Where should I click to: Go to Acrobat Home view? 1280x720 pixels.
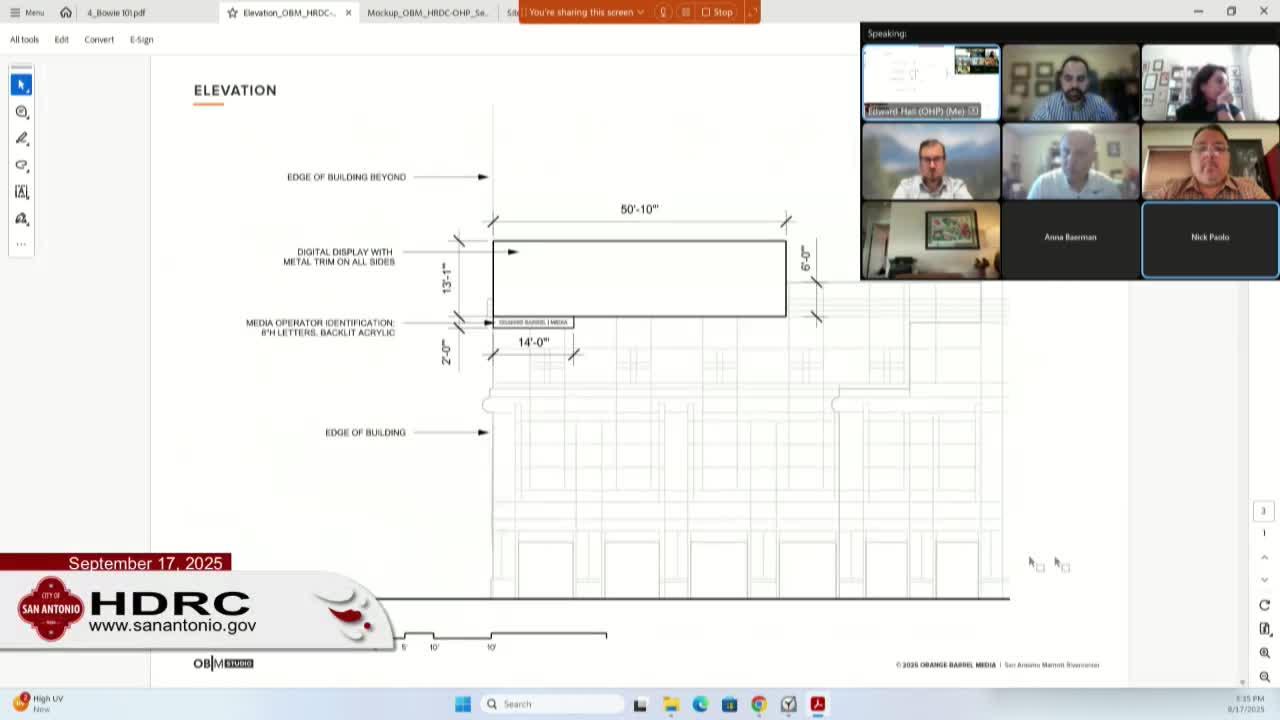[66, 12]
